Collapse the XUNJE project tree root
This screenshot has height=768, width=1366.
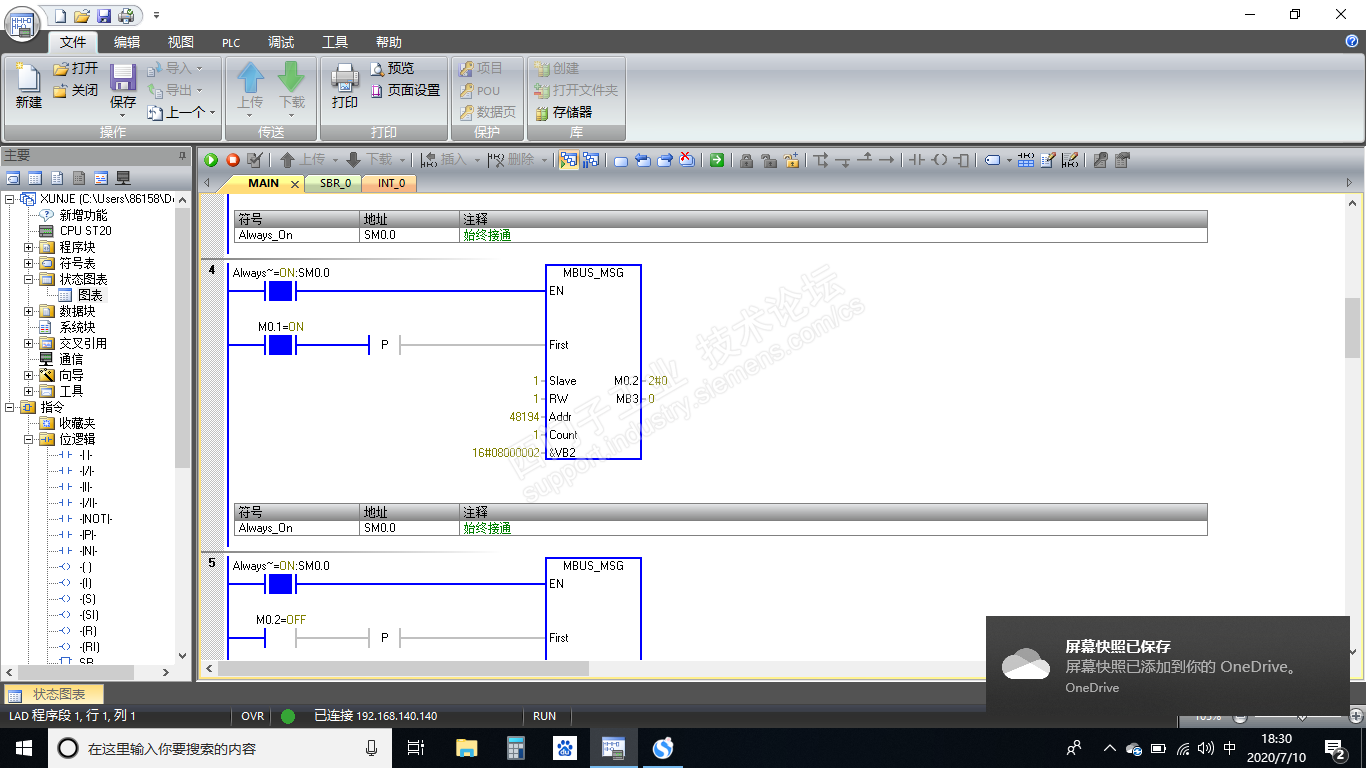coord(10,199)
